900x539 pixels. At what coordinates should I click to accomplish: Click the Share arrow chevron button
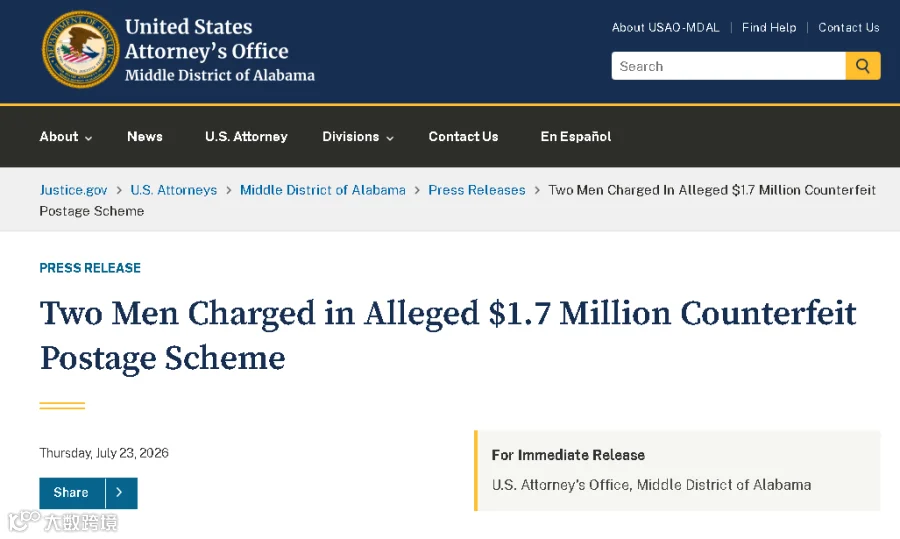121,493
